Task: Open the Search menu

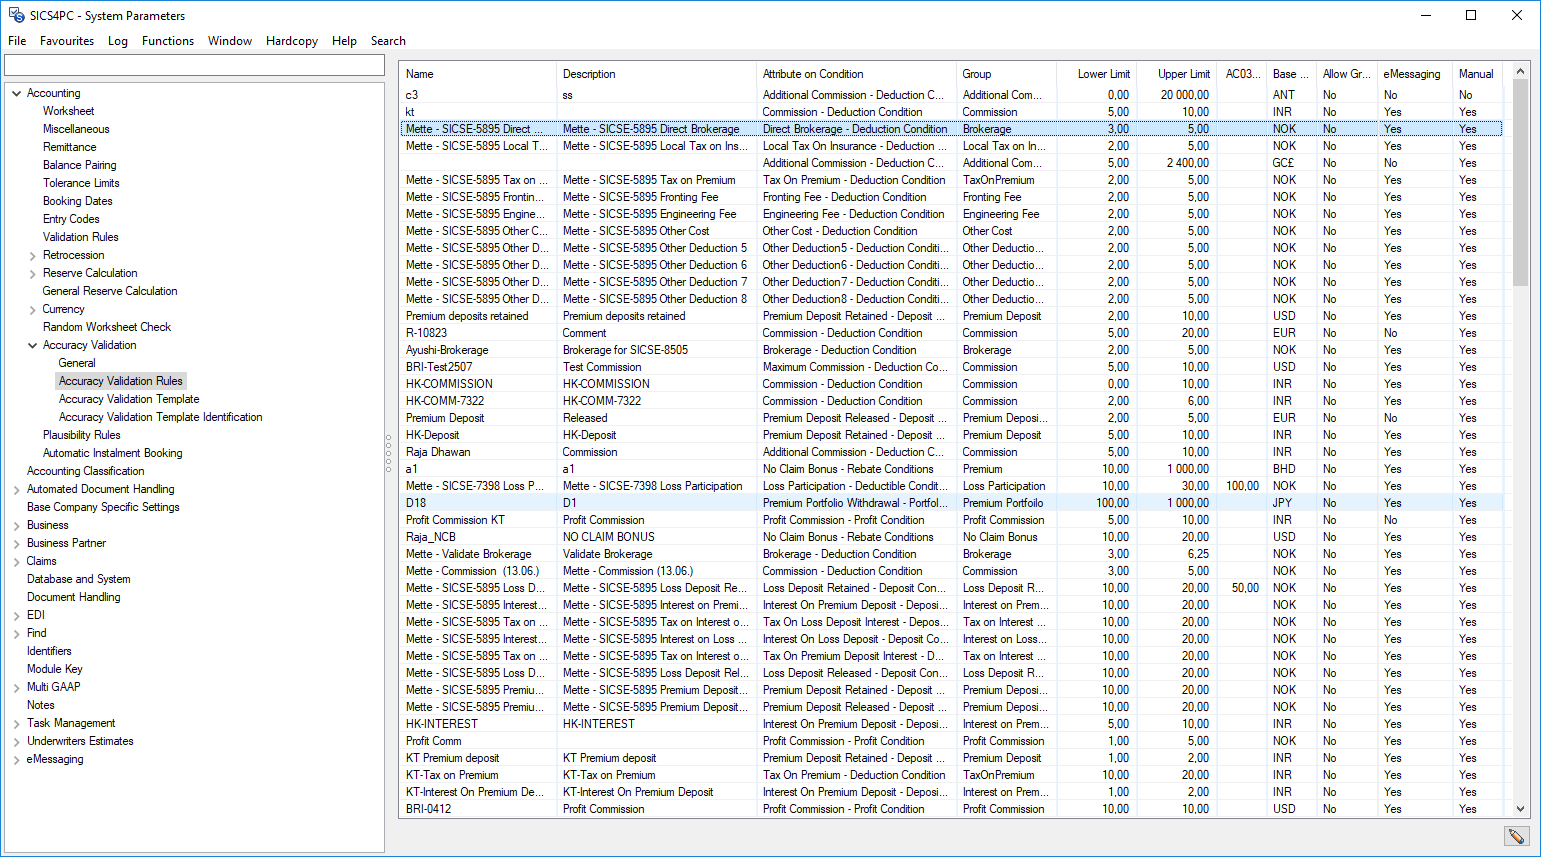Action: (x=387, y=41)
